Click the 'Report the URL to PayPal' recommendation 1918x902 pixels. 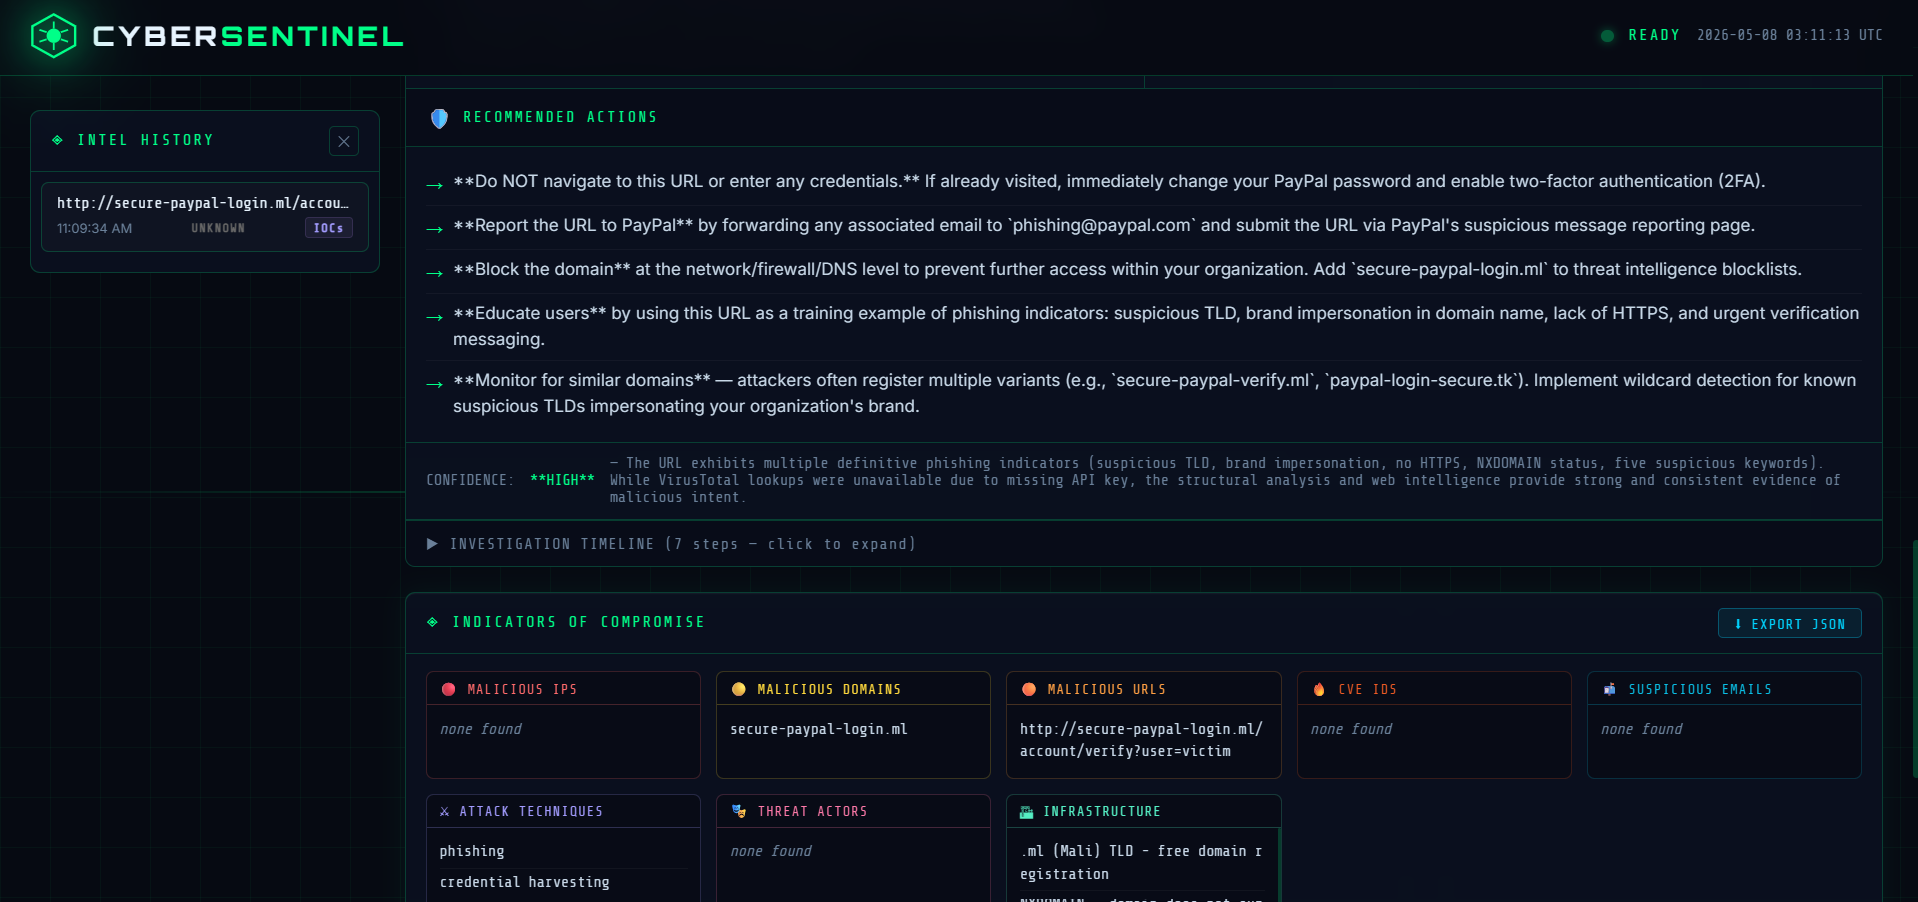pos(1104,225)
